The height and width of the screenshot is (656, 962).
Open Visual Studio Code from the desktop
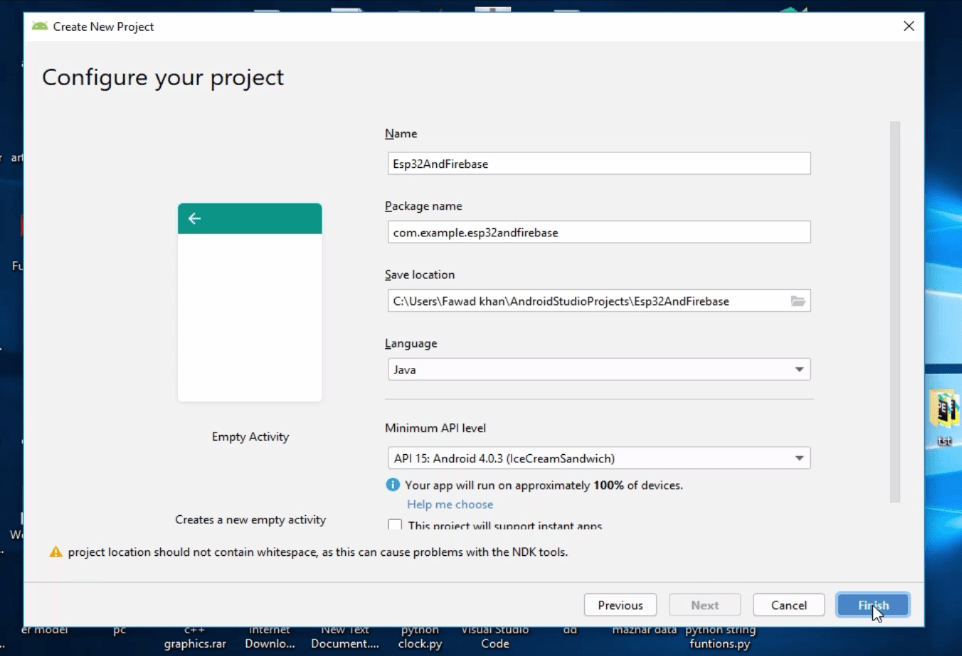pyautogui.click(x=494, y=637)
